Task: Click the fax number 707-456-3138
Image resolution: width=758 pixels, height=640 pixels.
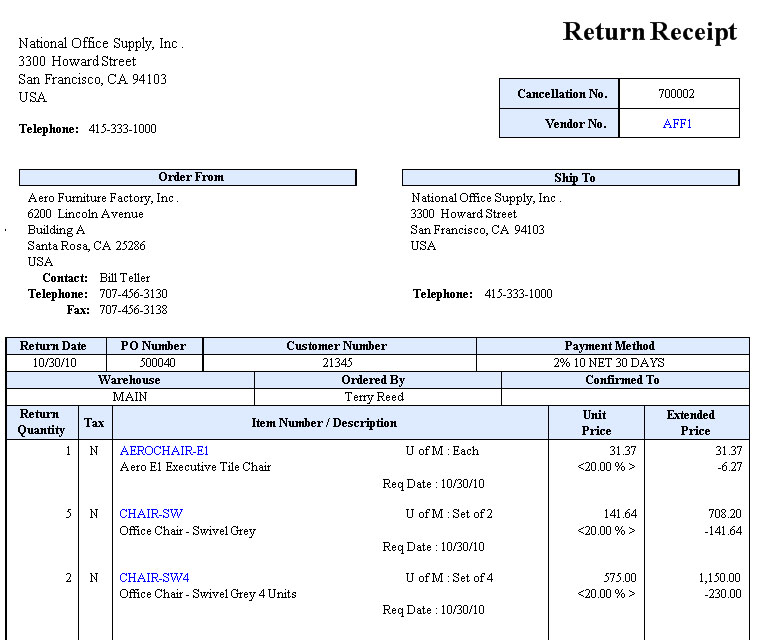Action: tap(133, 310)
